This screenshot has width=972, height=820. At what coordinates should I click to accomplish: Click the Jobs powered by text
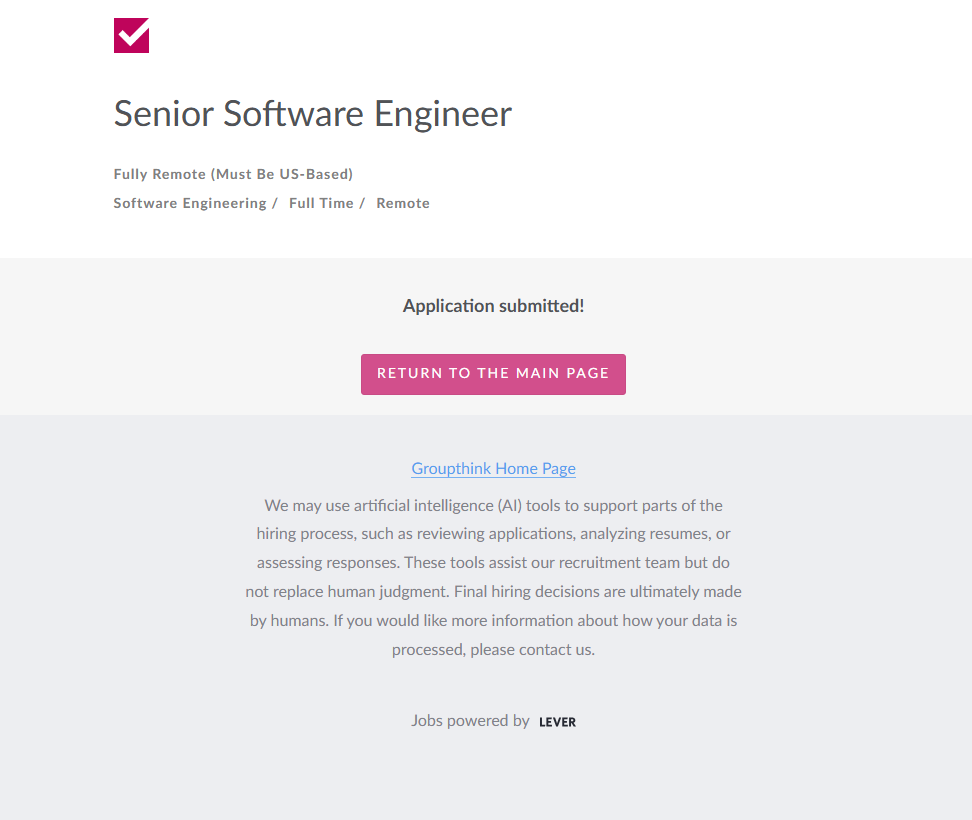click(470, 720)
